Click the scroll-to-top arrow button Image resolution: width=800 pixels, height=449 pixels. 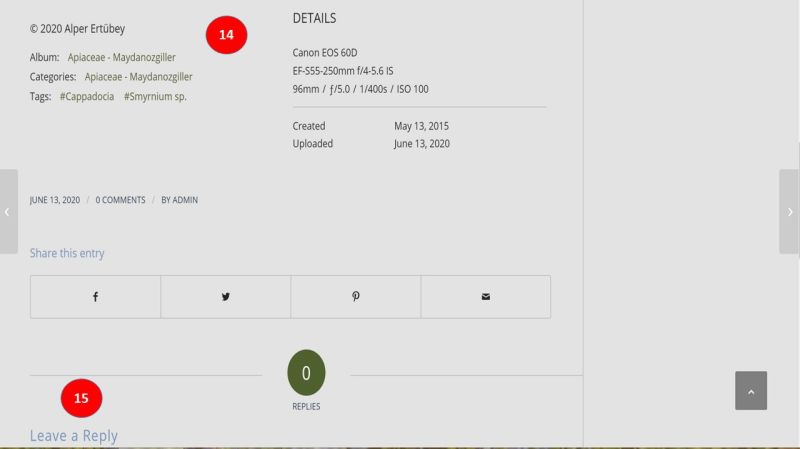(x=751, y=391)
